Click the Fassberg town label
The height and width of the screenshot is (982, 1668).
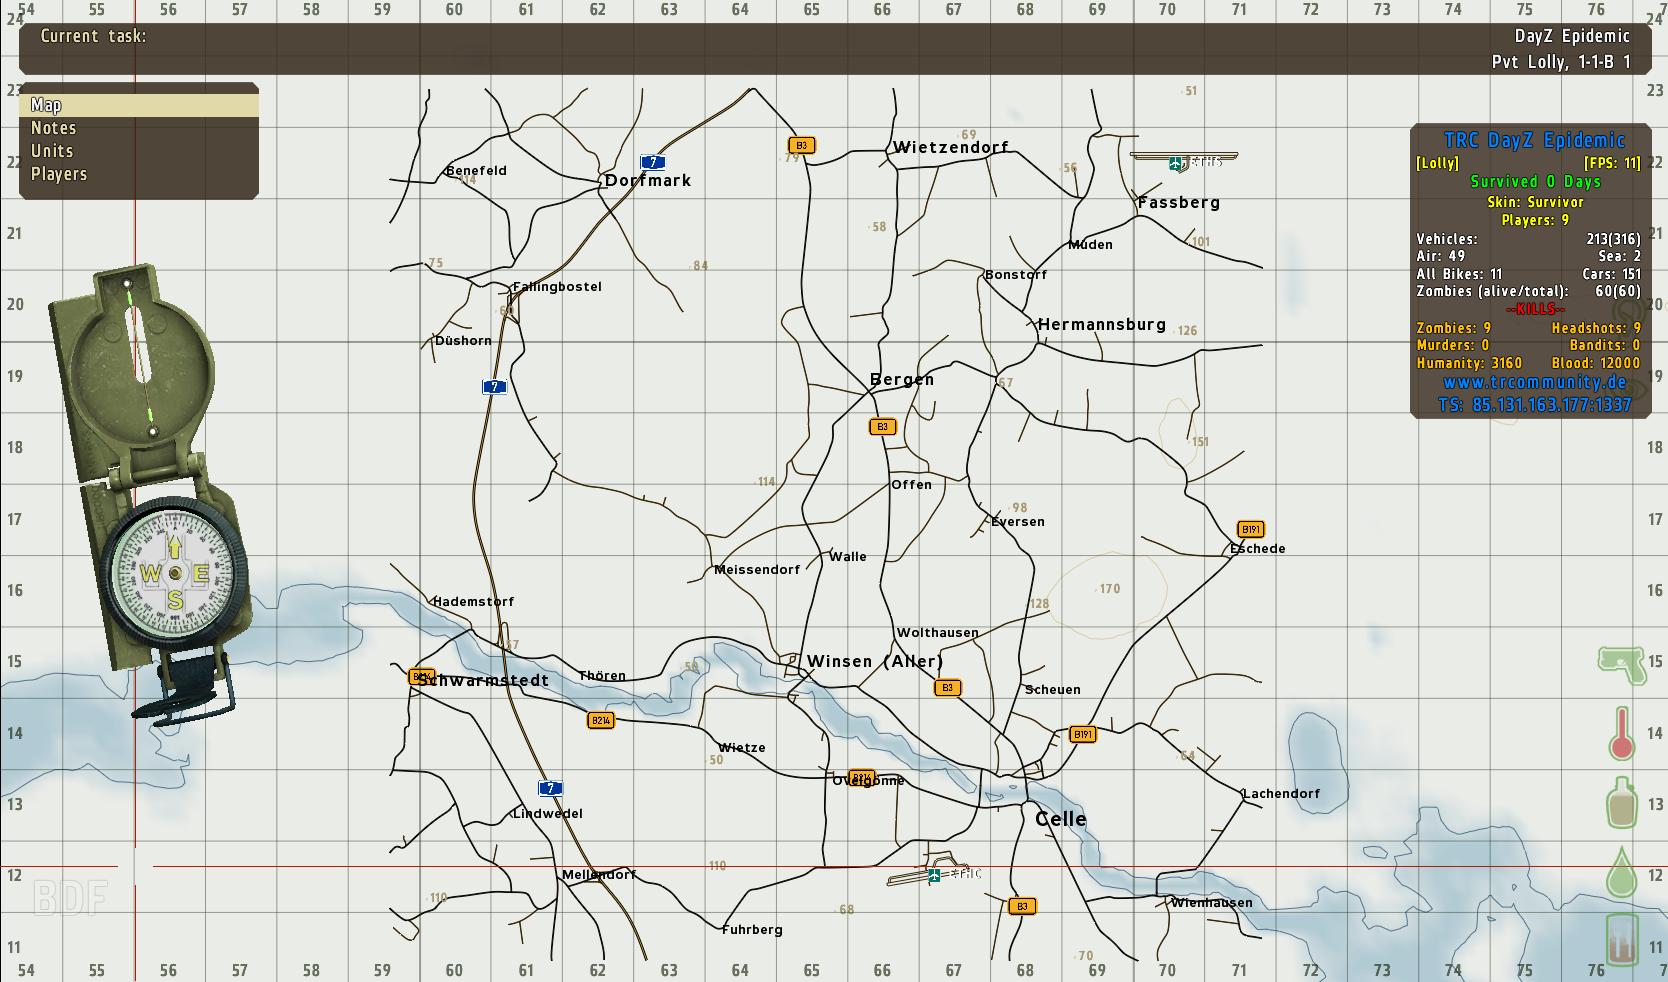(x=1179, y=203)
